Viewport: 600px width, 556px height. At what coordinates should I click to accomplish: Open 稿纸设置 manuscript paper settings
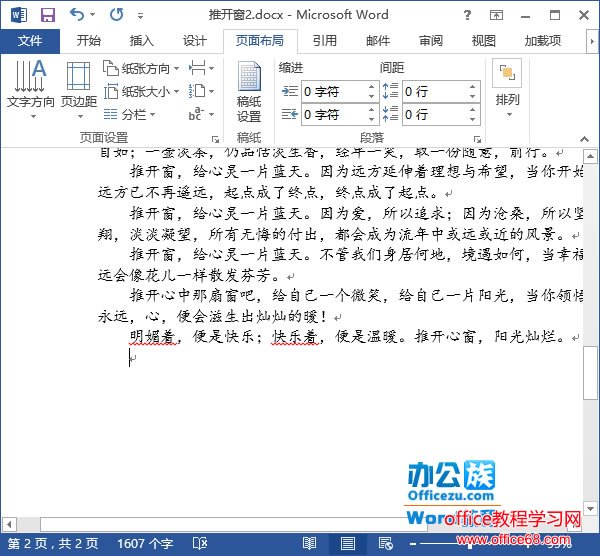(249, 92)
